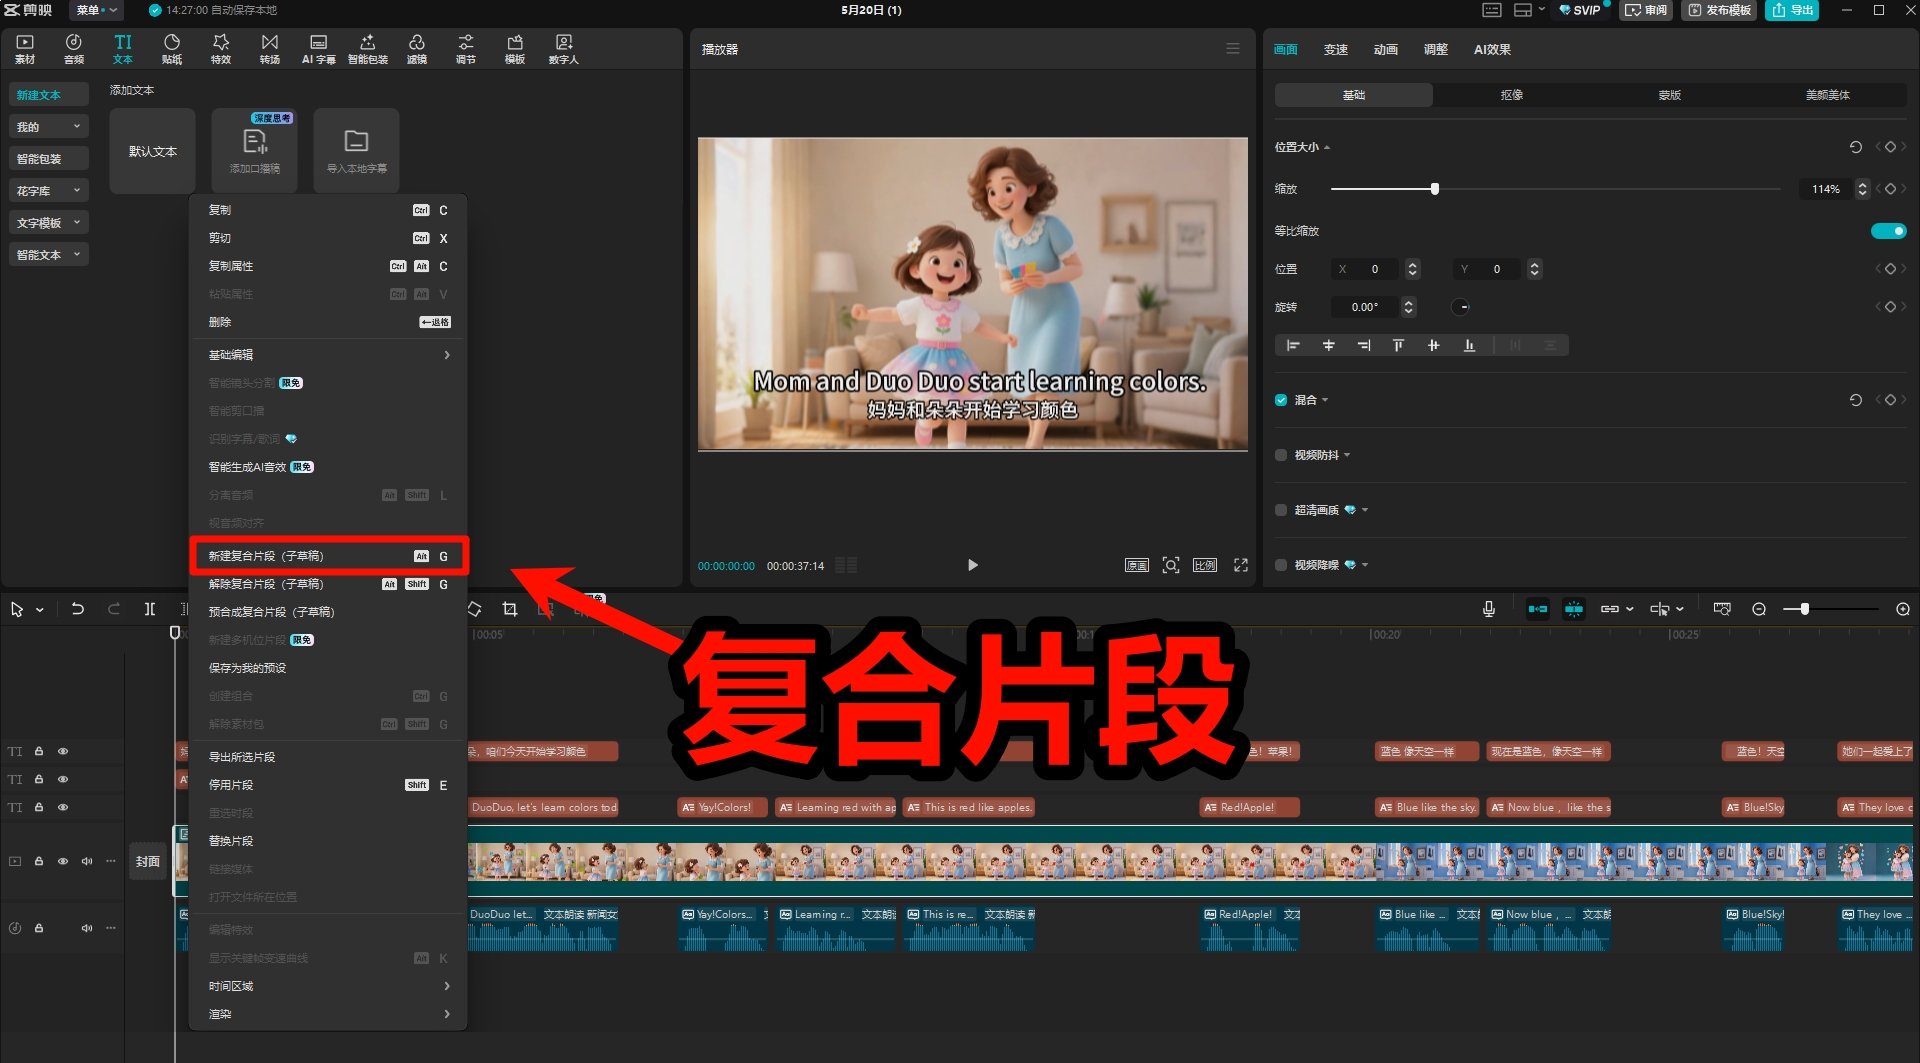Hide the first text track with eye toggle

[63, 751]
